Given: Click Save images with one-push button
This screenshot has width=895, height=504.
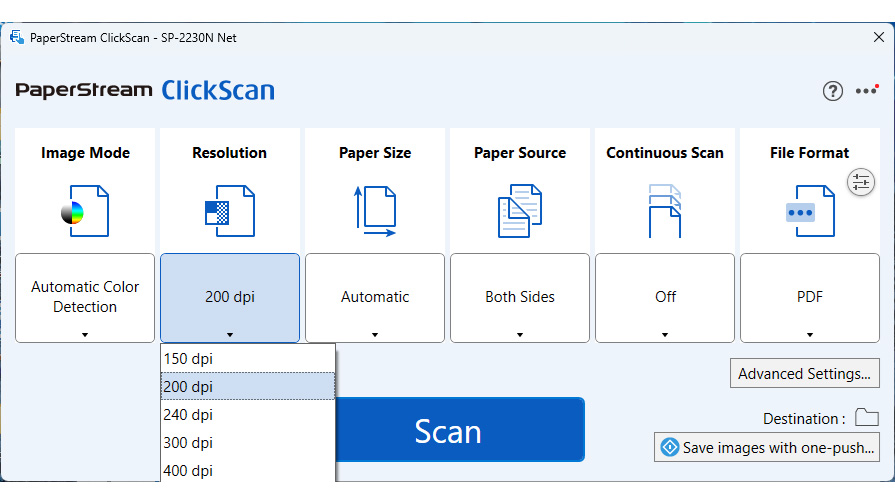Looking at the screenshot, I should 767,447.
